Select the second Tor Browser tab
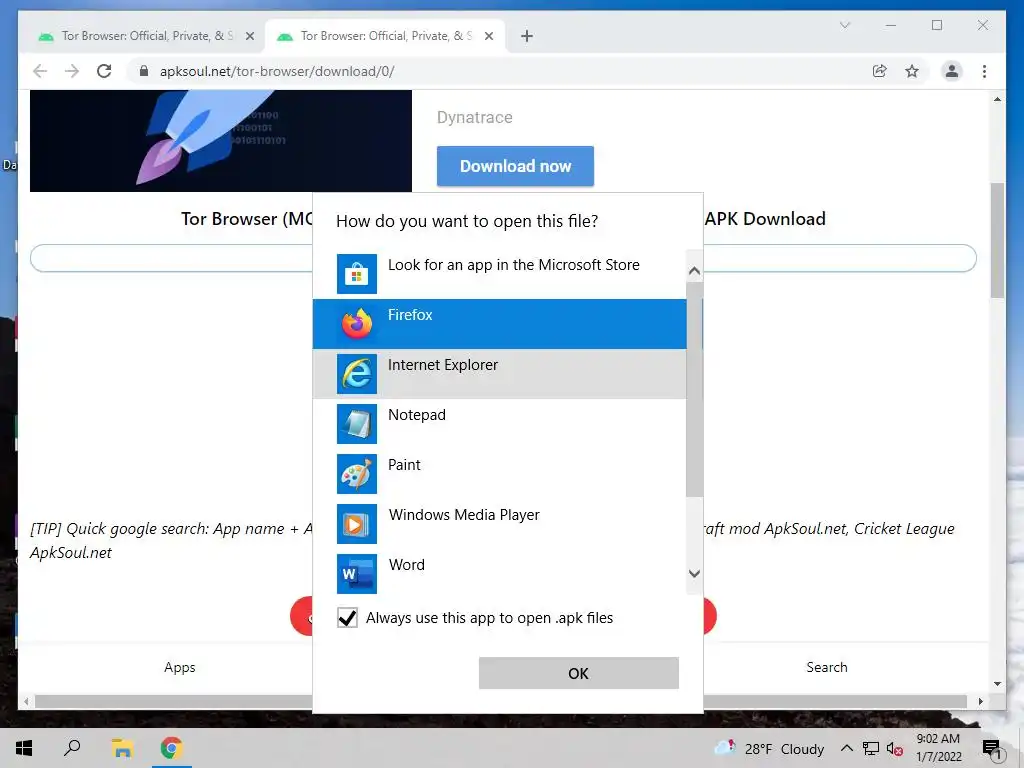 384,36
